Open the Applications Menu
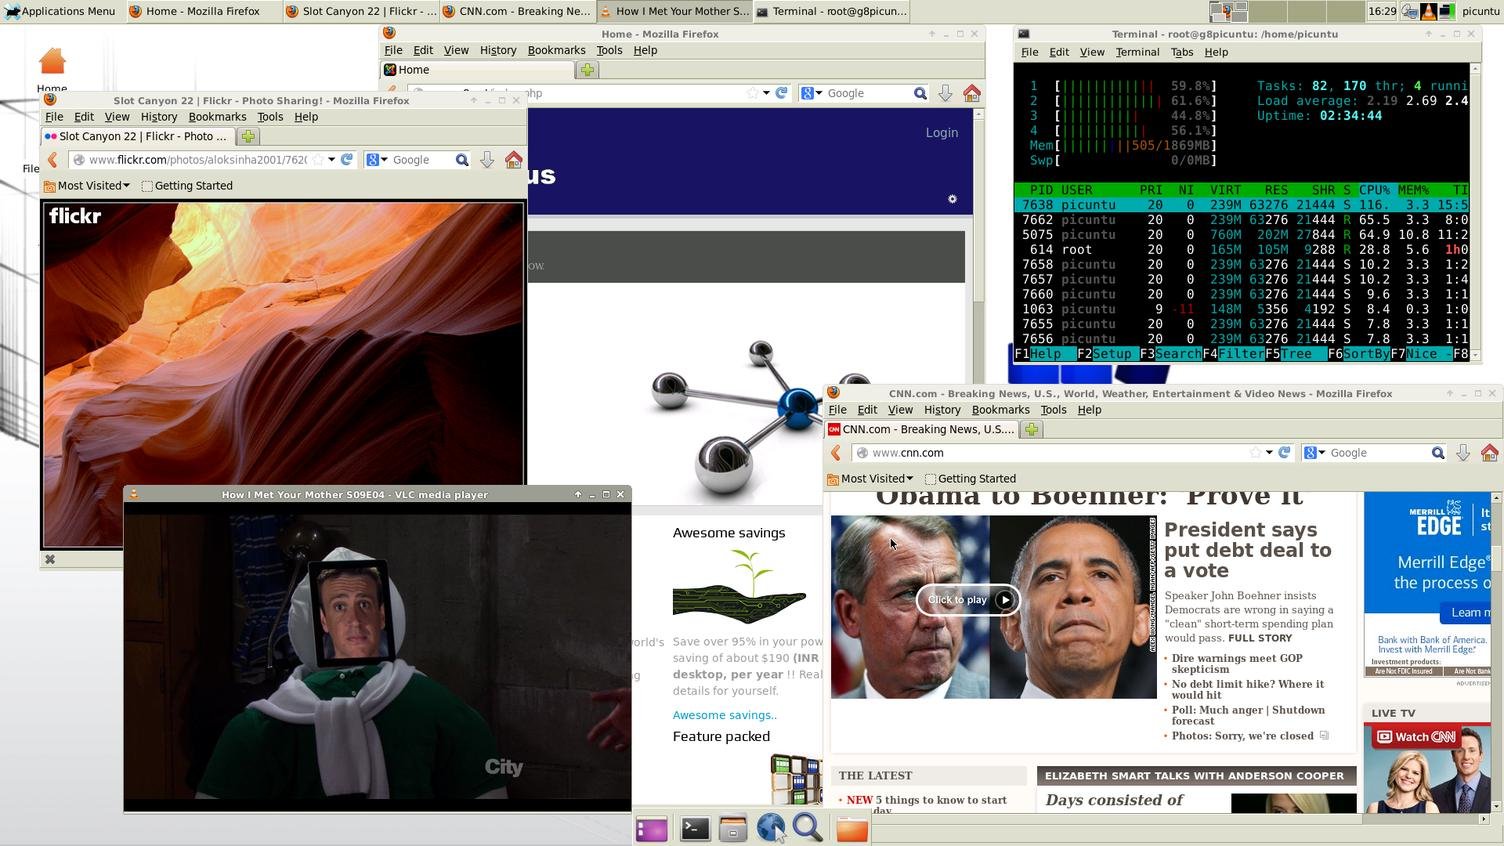 pyautogui.click(x=59, y=11)
